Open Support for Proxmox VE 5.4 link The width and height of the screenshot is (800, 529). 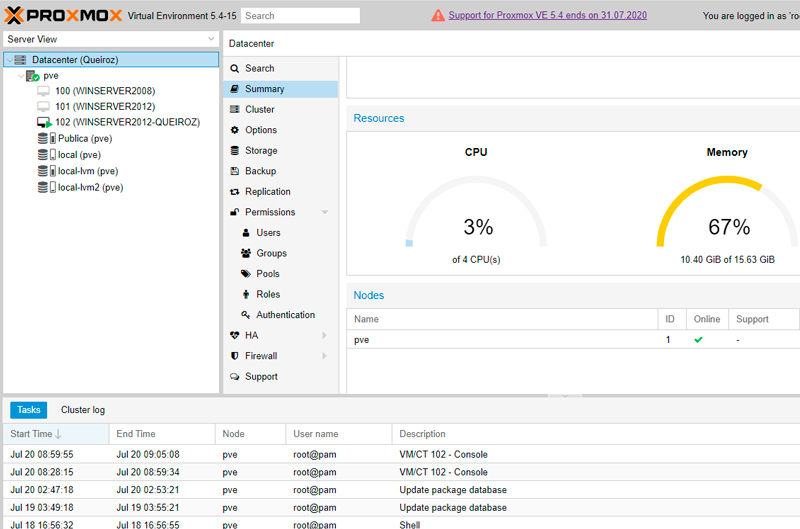[x=547, y=15]
